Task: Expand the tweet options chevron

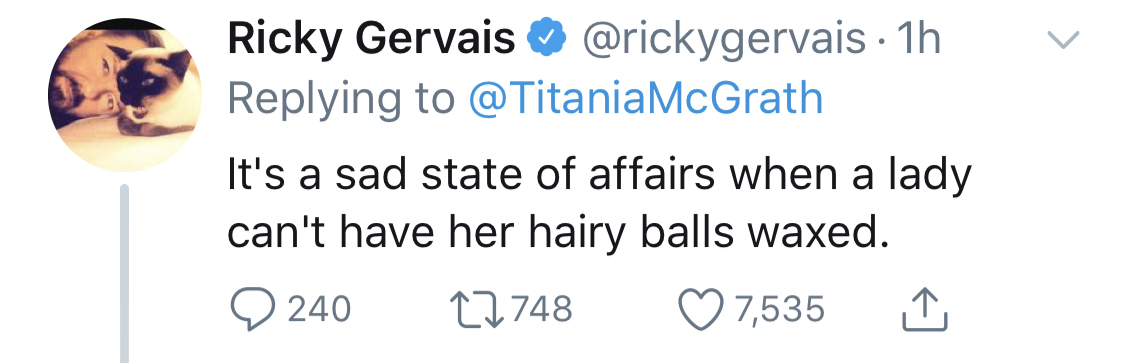Action: (x=1063, y=40)
